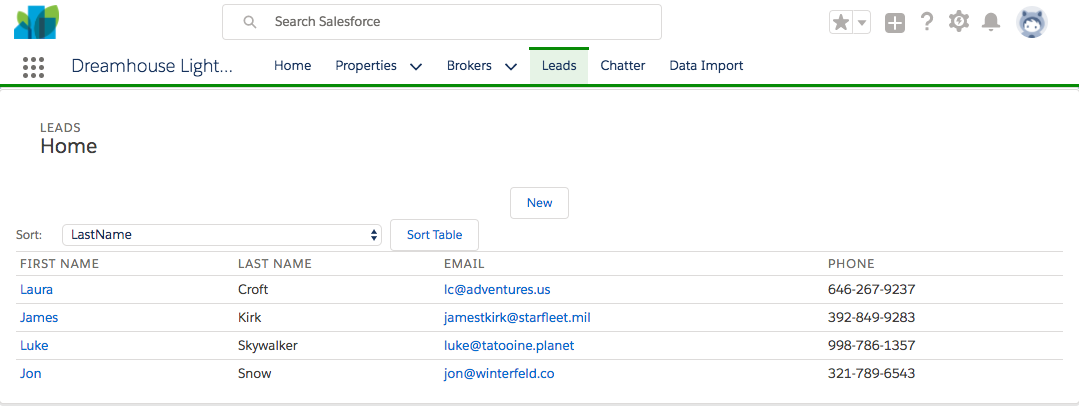Image resolution: width=1079 pixels, height=419 pixels.
Task: Click the Dreamhouse app logo
Action: click(x=36, y=22)
